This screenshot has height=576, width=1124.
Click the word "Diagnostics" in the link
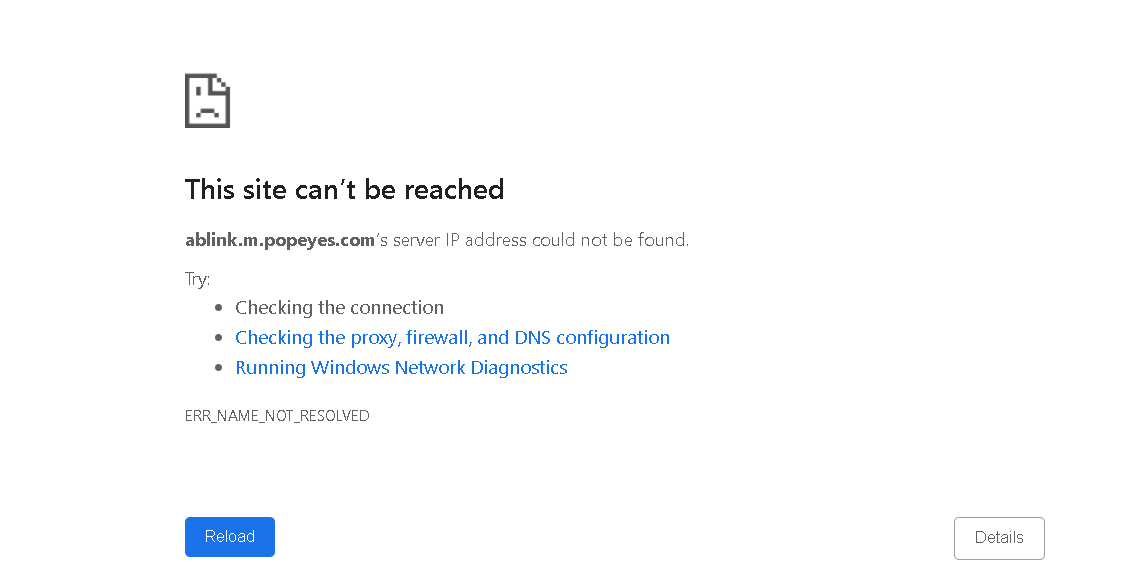coord(519,368)
